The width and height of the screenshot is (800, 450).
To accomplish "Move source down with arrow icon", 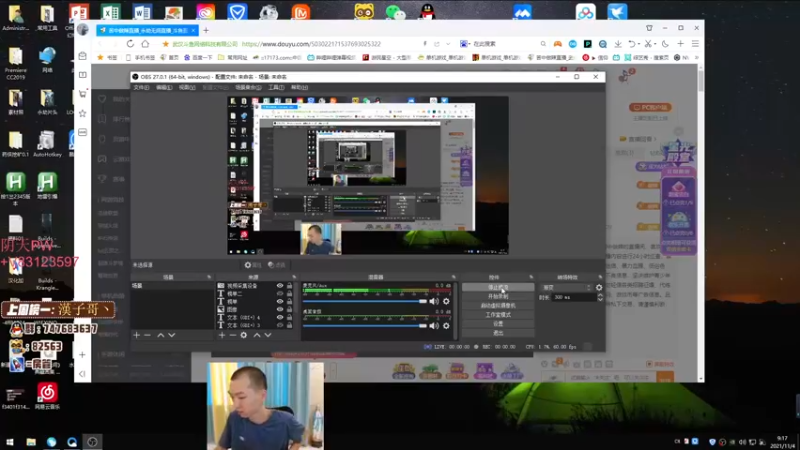I will (268, 335).
